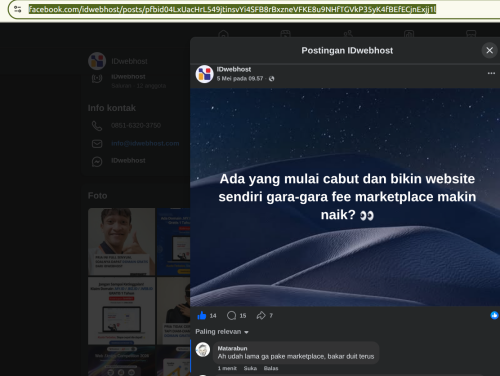Open the Friends icon in top nav
This screenshot has width=500, height=376.
pos(348,34)
